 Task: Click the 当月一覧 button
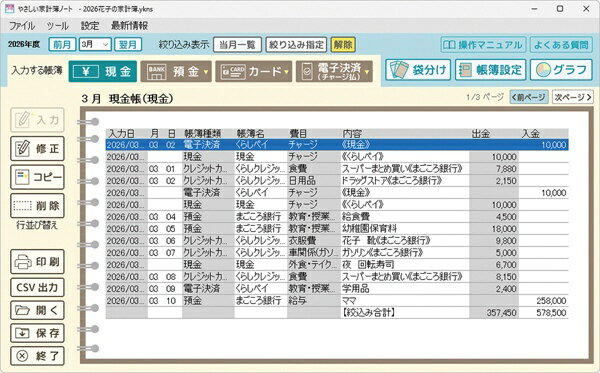(x=237, y=44)
